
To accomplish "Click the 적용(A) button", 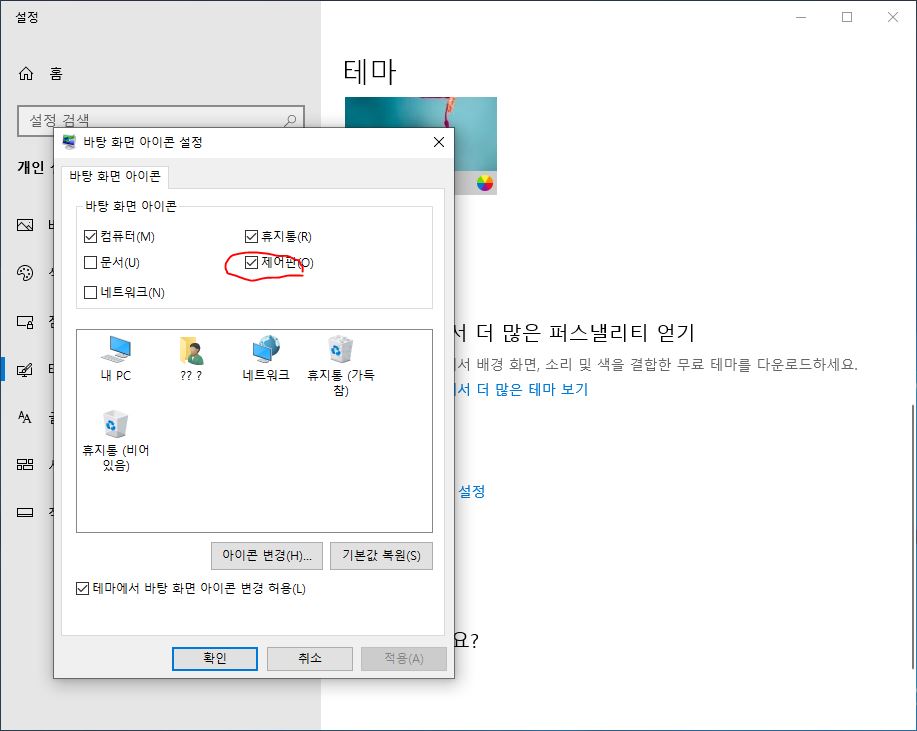I will (404, 658).
